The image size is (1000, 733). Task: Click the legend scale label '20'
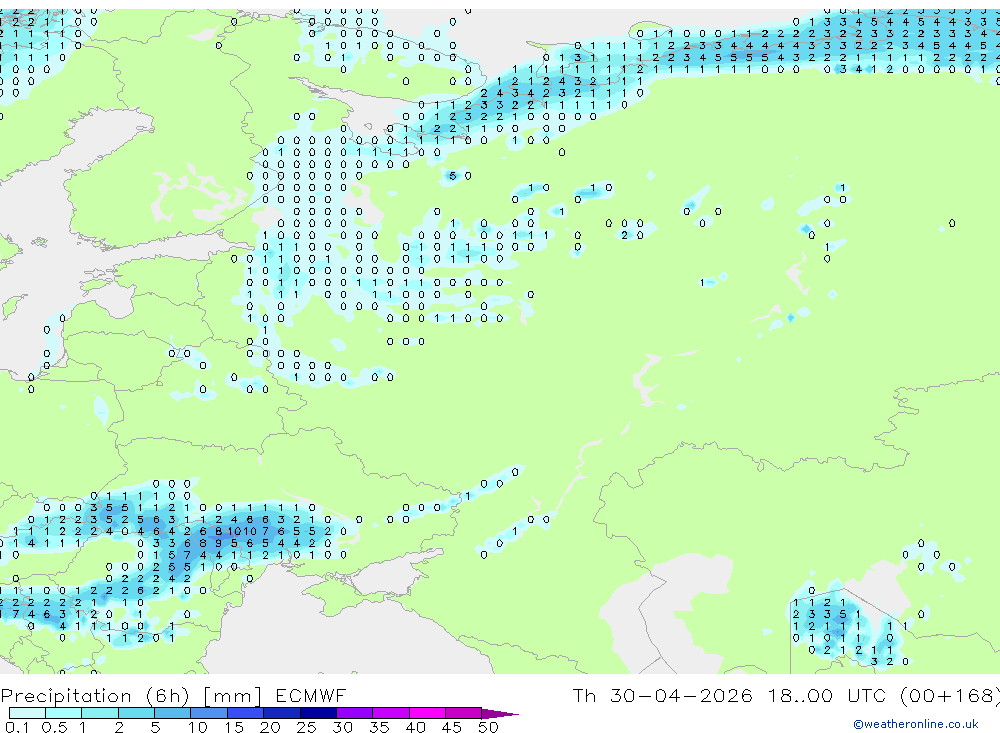point(270,727)
